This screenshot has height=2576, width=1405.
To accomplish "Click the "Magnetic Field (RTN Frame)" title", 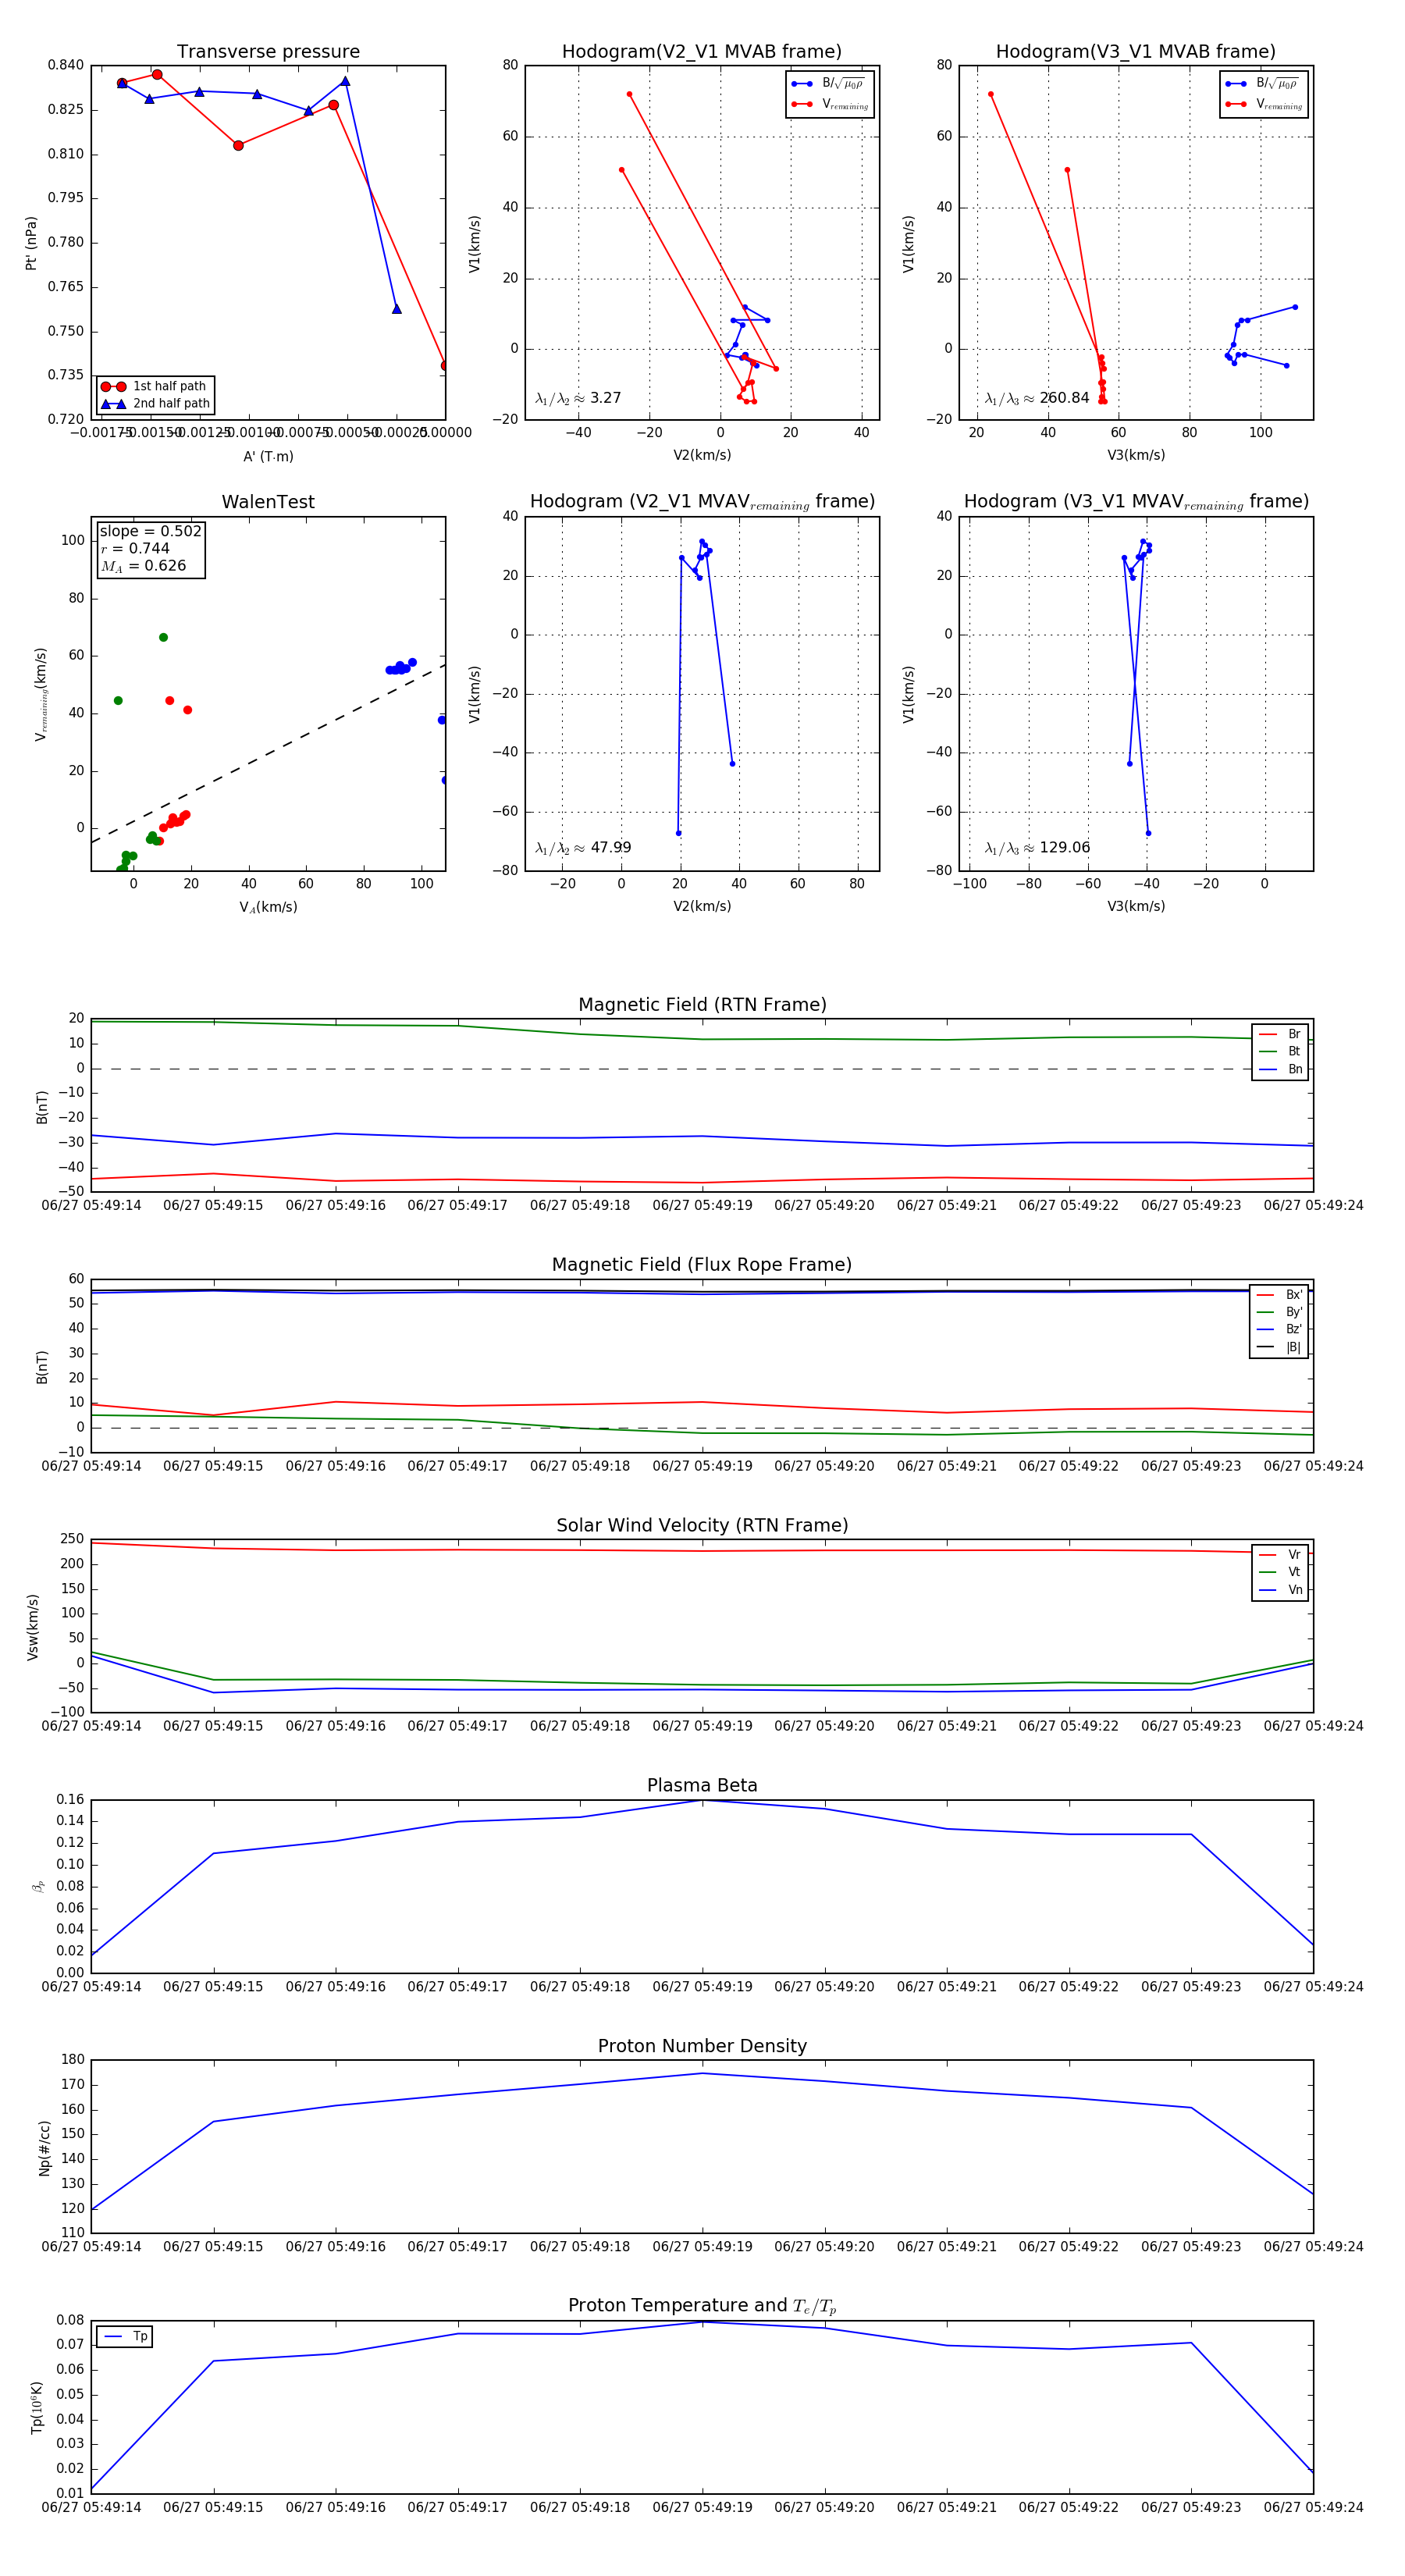I will pos(702,1005).
